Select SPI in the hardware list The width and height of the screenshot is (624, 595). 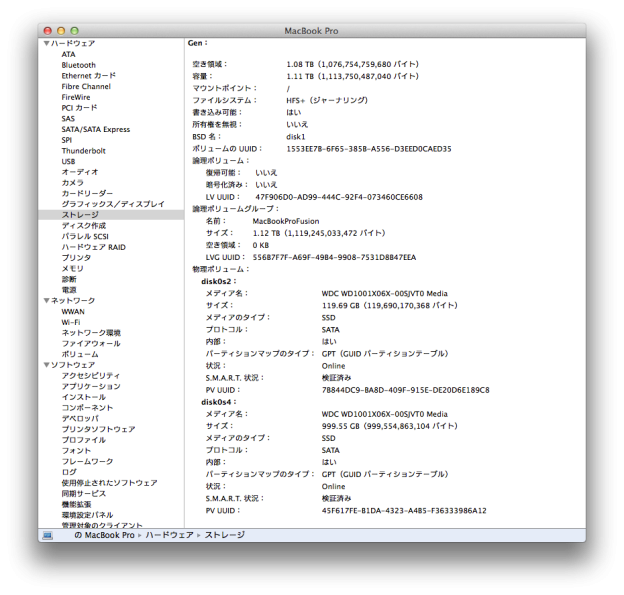66,140
